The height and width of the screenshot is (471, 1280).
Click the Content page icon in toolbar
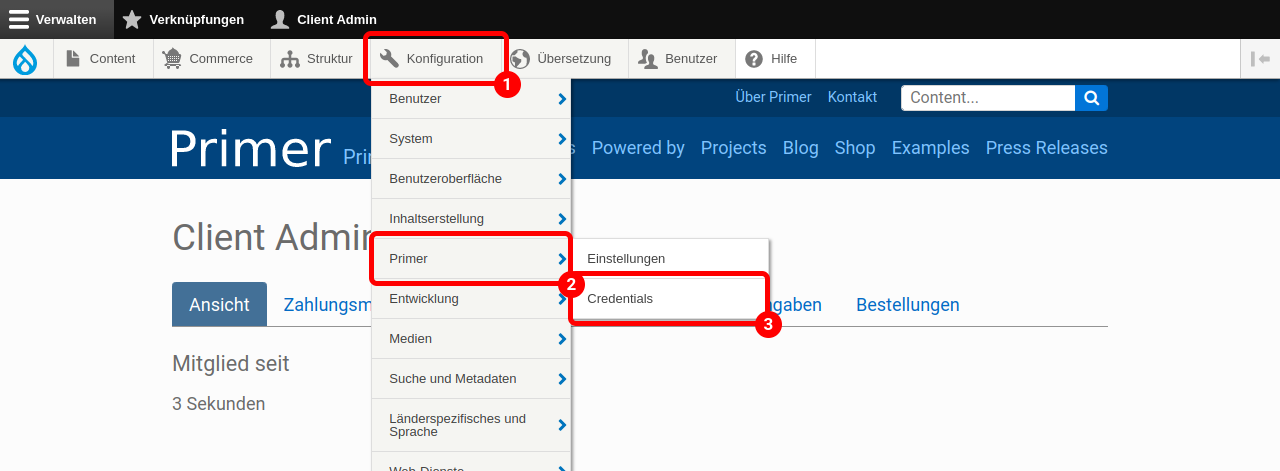click(73, 59)
